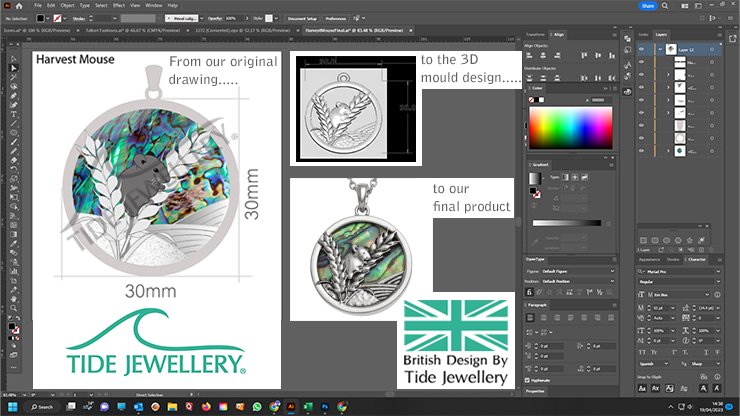740x416 pixels.
Task: Click Horizontal Align Right in Align panel
Action: coord(557,55)
